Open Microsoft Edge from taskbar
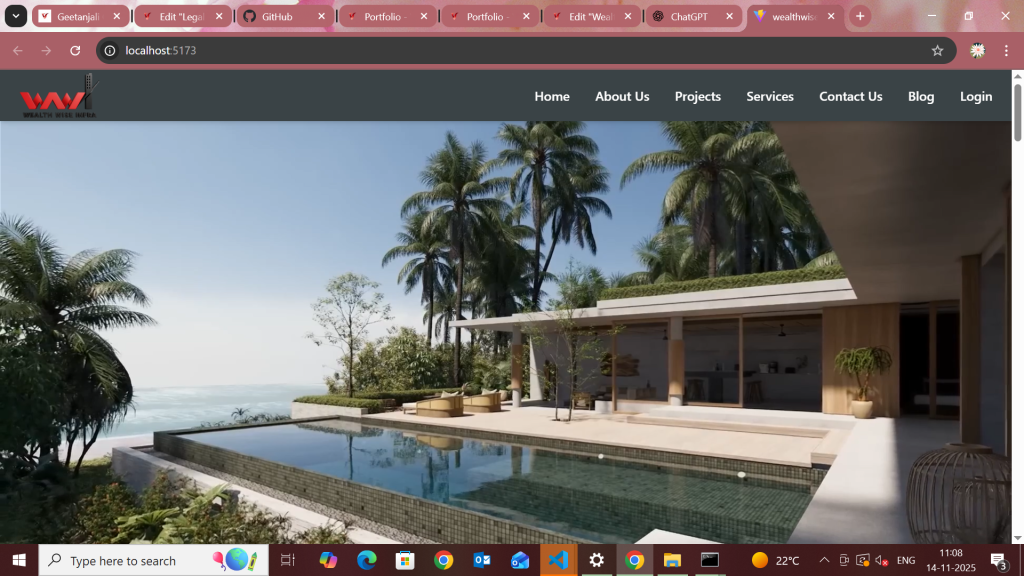 [x=367, y=560]
